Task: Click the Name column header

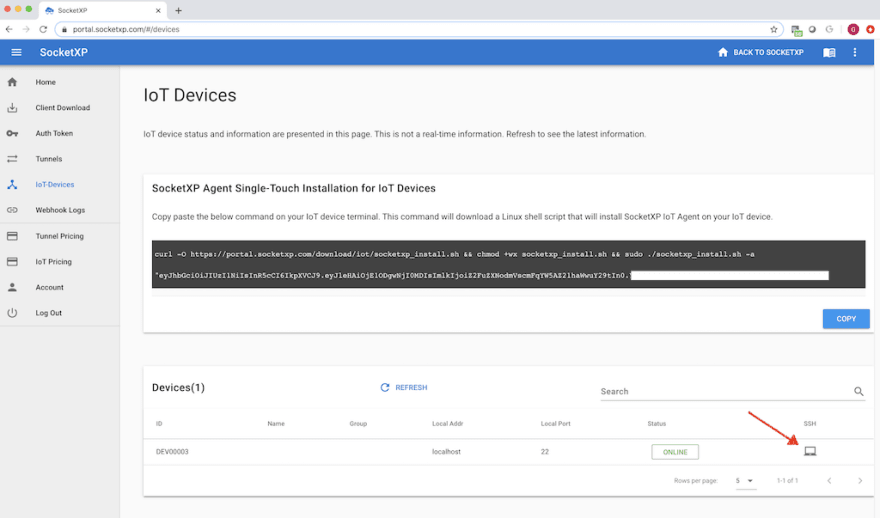Action: click(276, 424)
